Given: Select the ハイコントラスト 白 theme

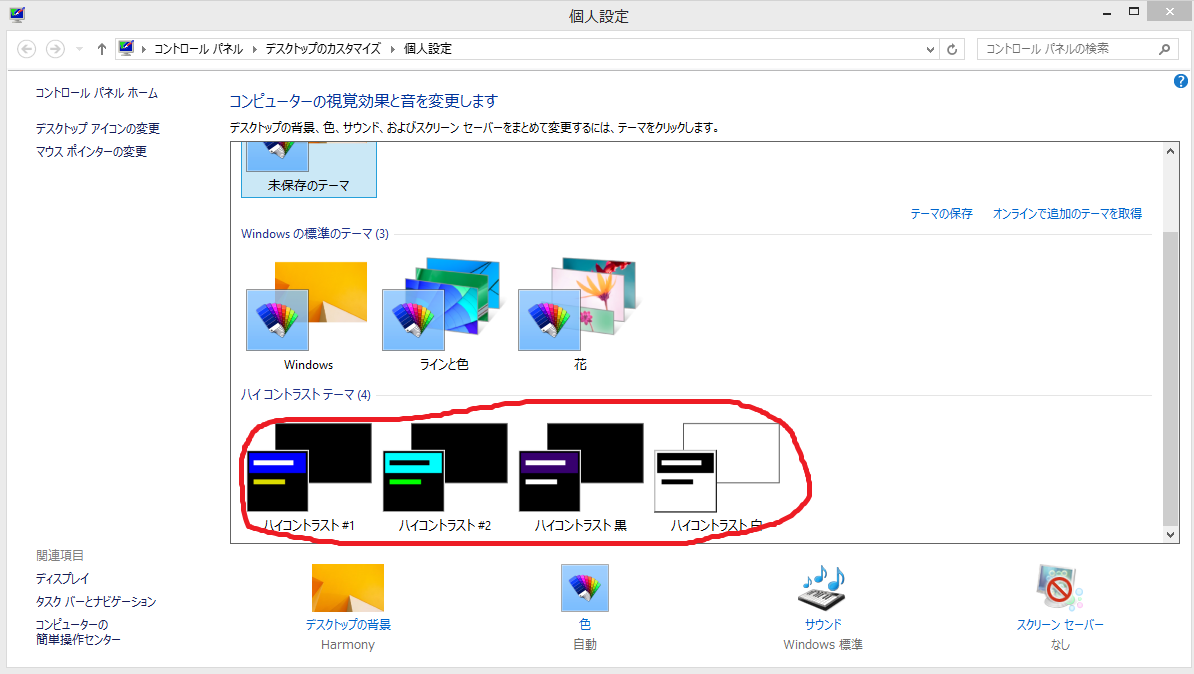Looking at the screenshot, I should point(717,478).
